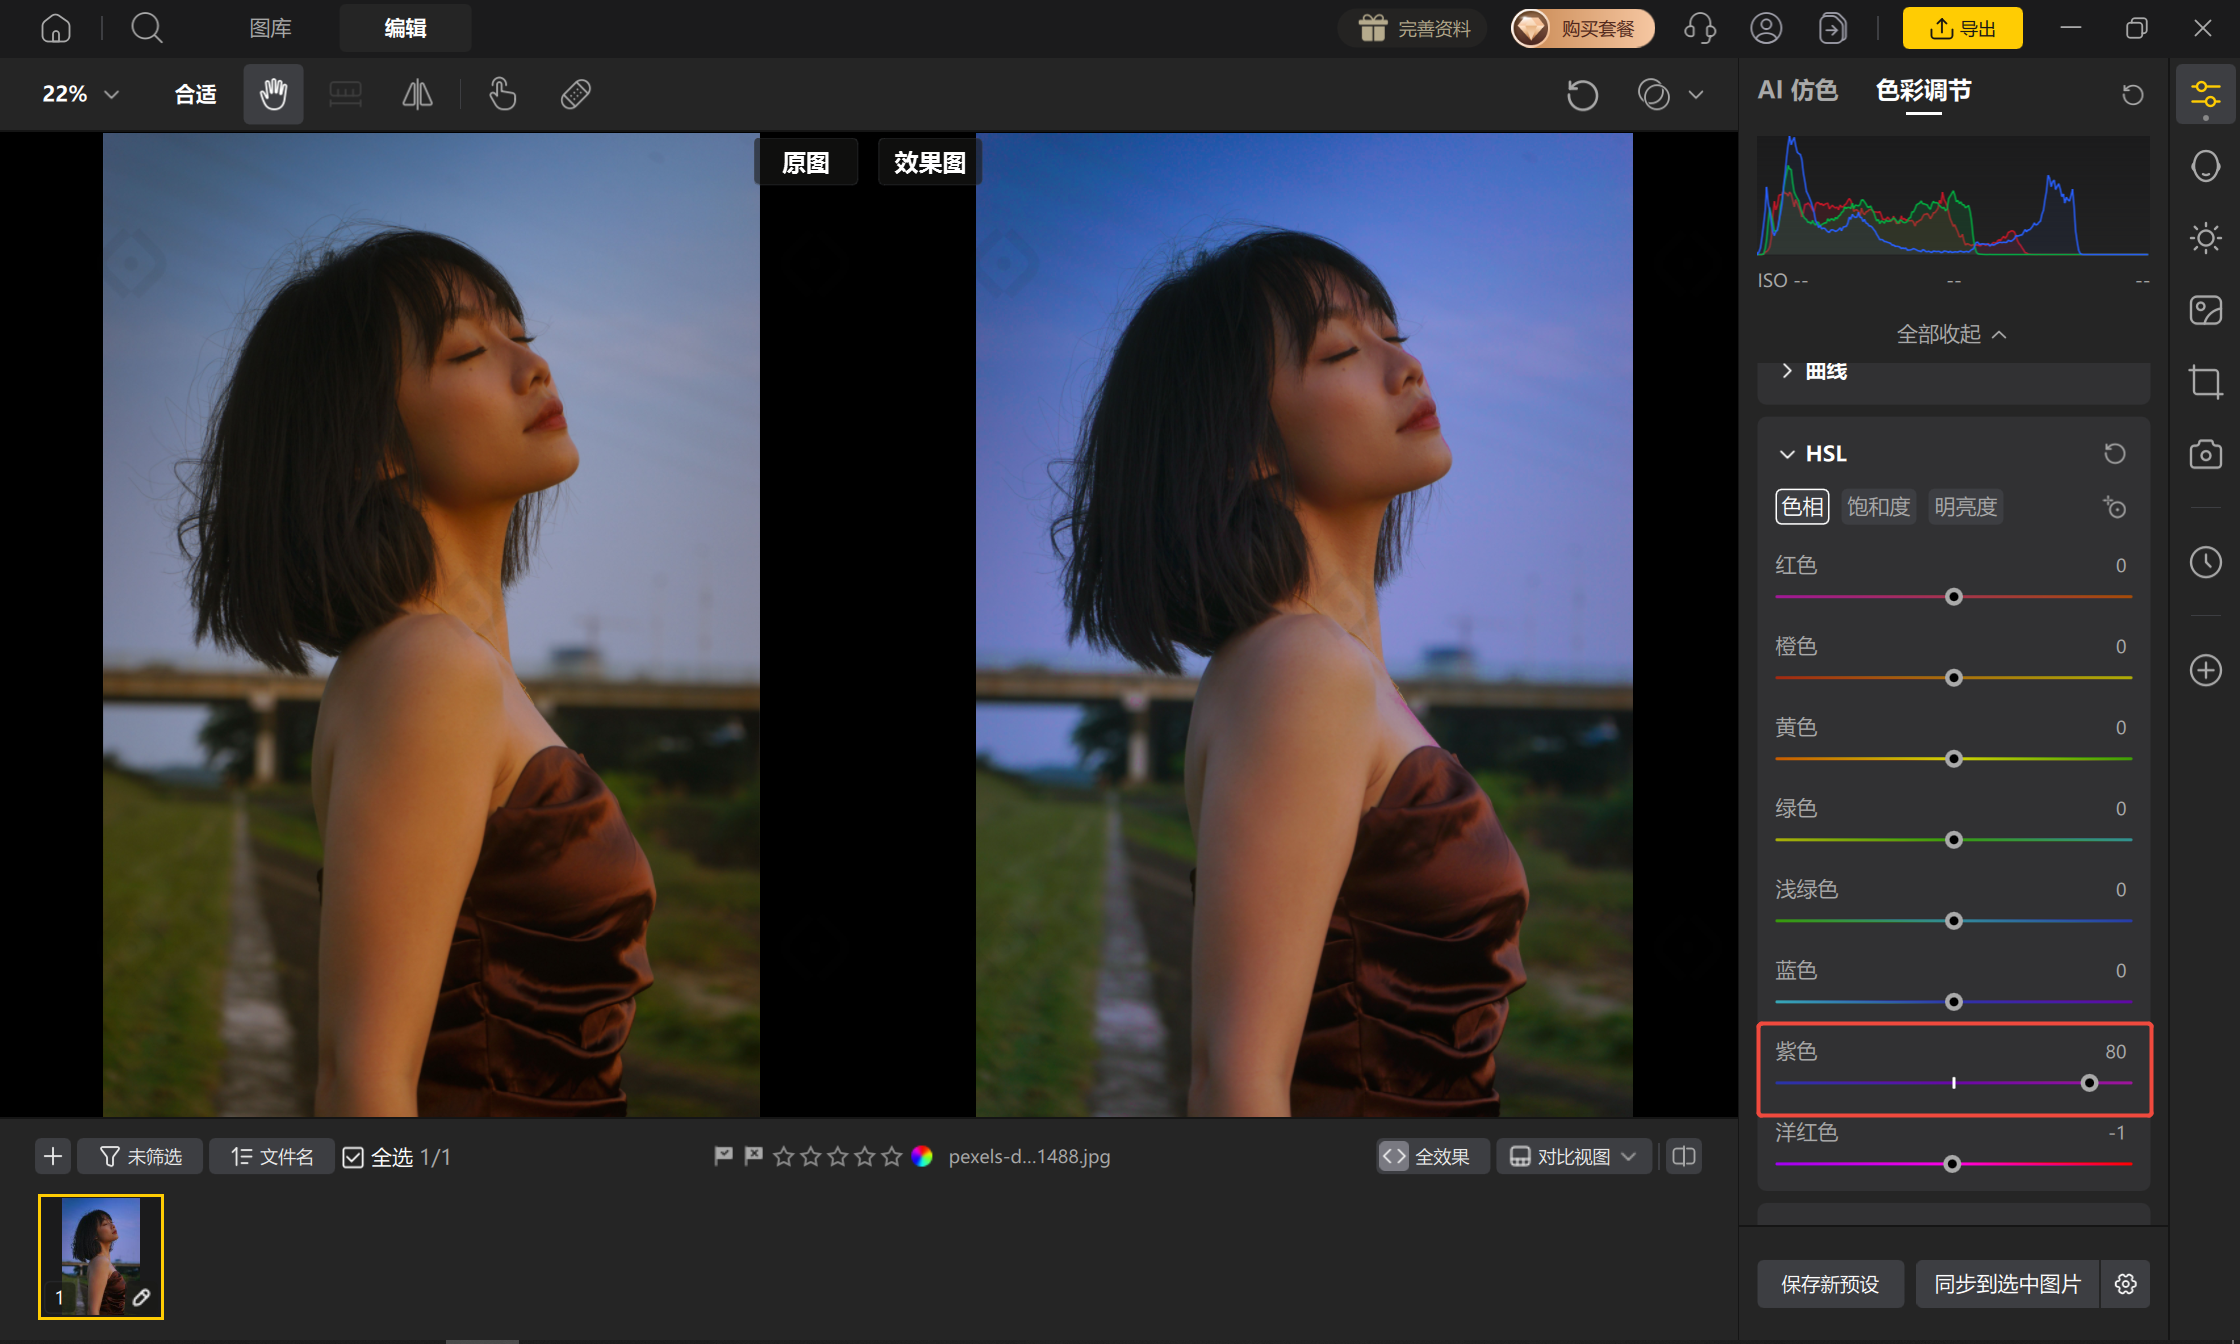Open the crop tool in right sidebar
2240x1344 pixels.
[x=2205, y=382]
